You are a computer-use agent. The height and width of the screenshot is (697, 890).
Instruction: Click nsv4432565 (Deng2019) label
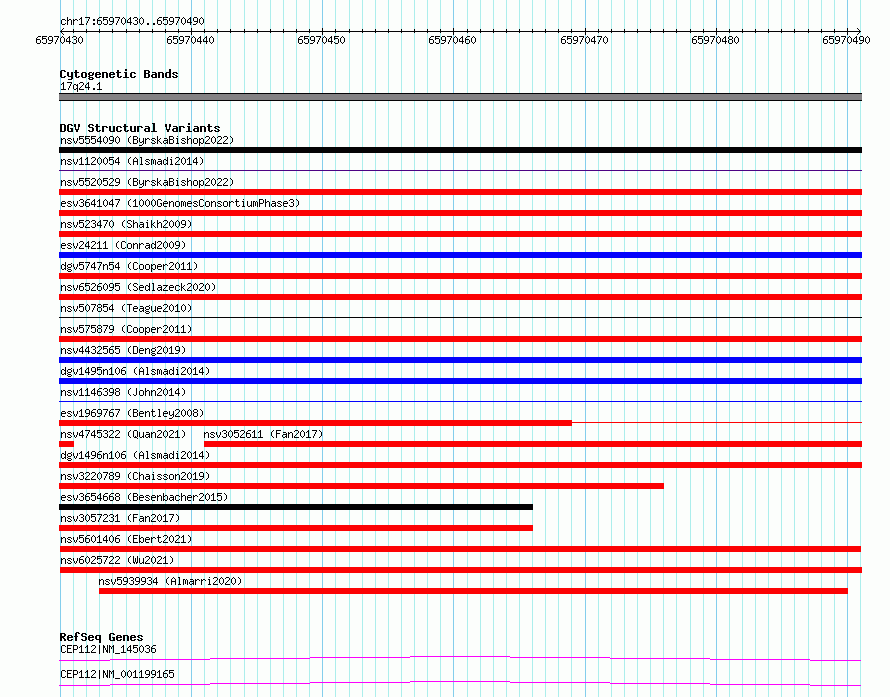(123, 350)
